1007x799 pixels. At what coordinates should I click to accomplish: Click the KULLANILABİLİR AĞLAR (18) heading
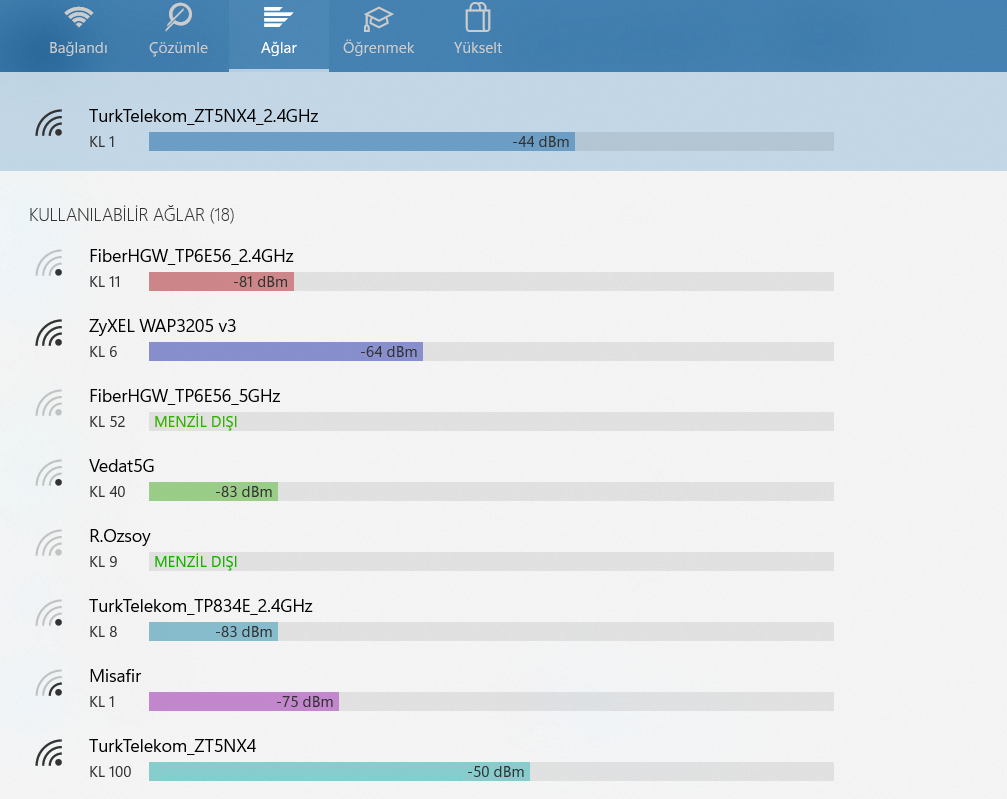pyautogui.click(x=132, y=215)
